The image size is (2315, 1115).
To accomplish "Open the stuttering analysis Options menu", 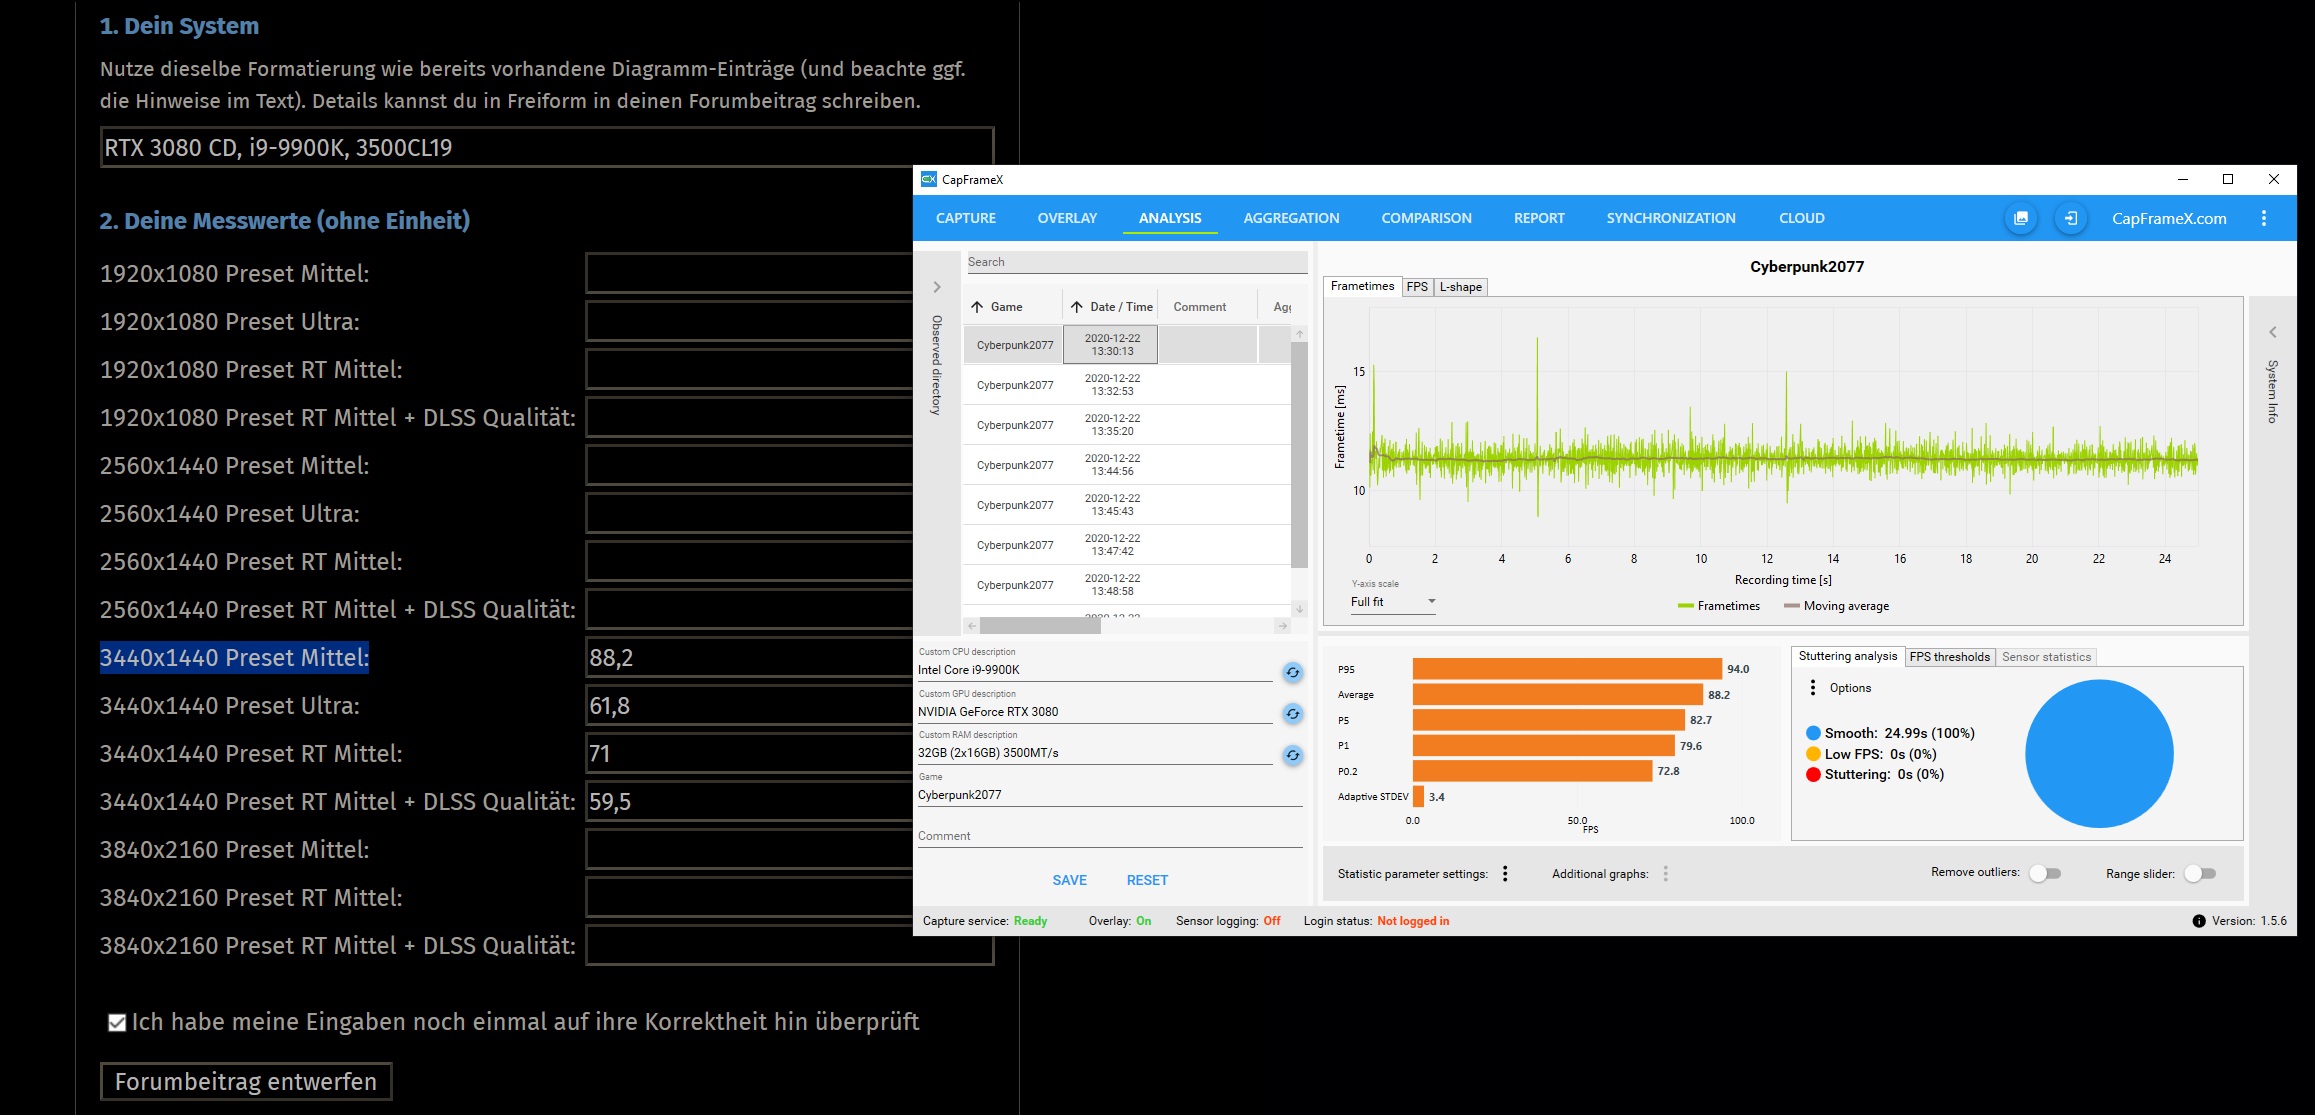I will 1813,688.
